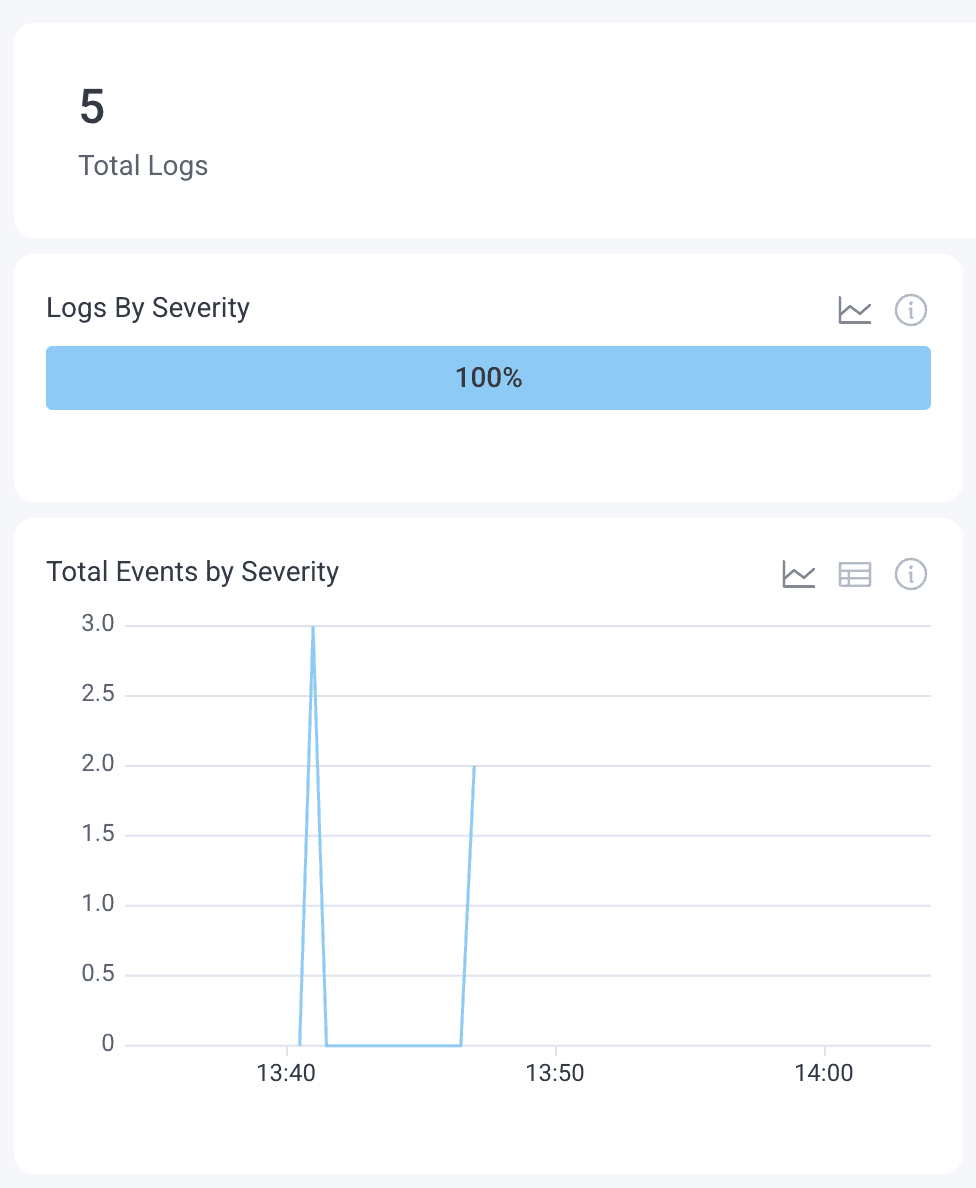976x1188 pixels.
Task: Select the 13:50 time axis label
Action: 557,1073
